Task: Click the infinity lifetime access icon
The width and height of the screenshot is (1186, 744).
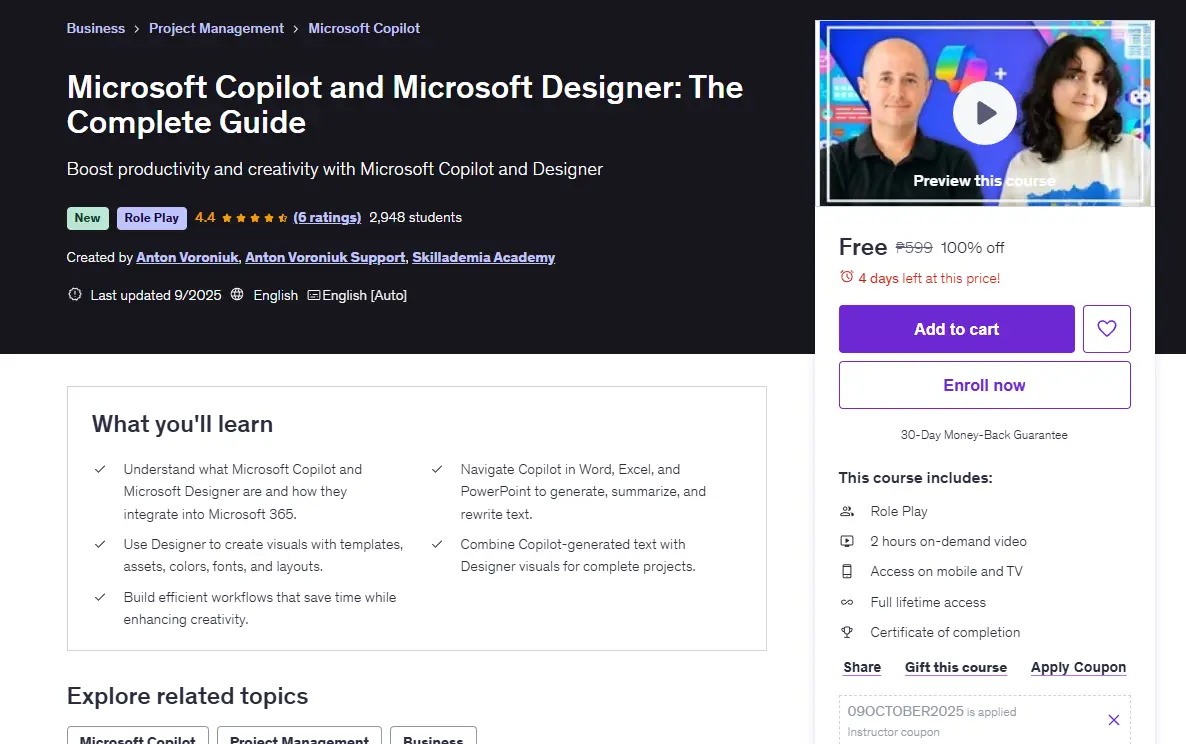Action: coord(847,603)
